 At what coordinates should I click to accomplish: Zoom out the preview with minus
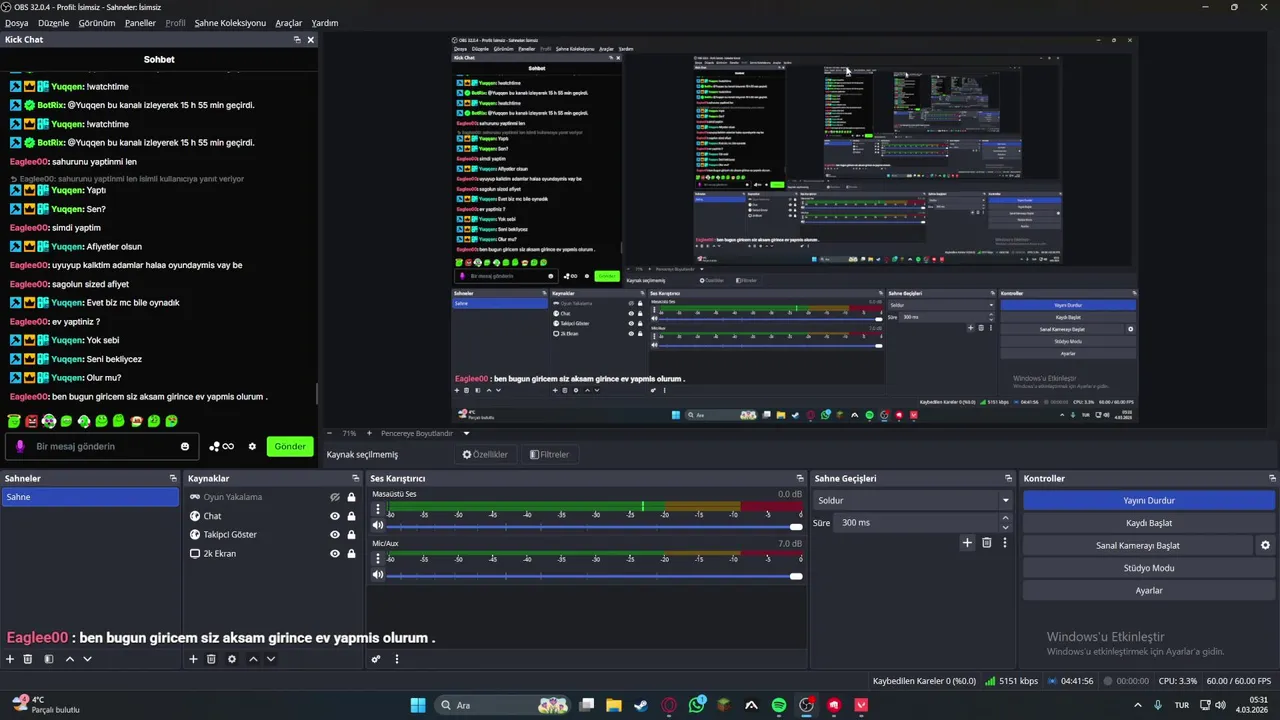tap(331, 434)
